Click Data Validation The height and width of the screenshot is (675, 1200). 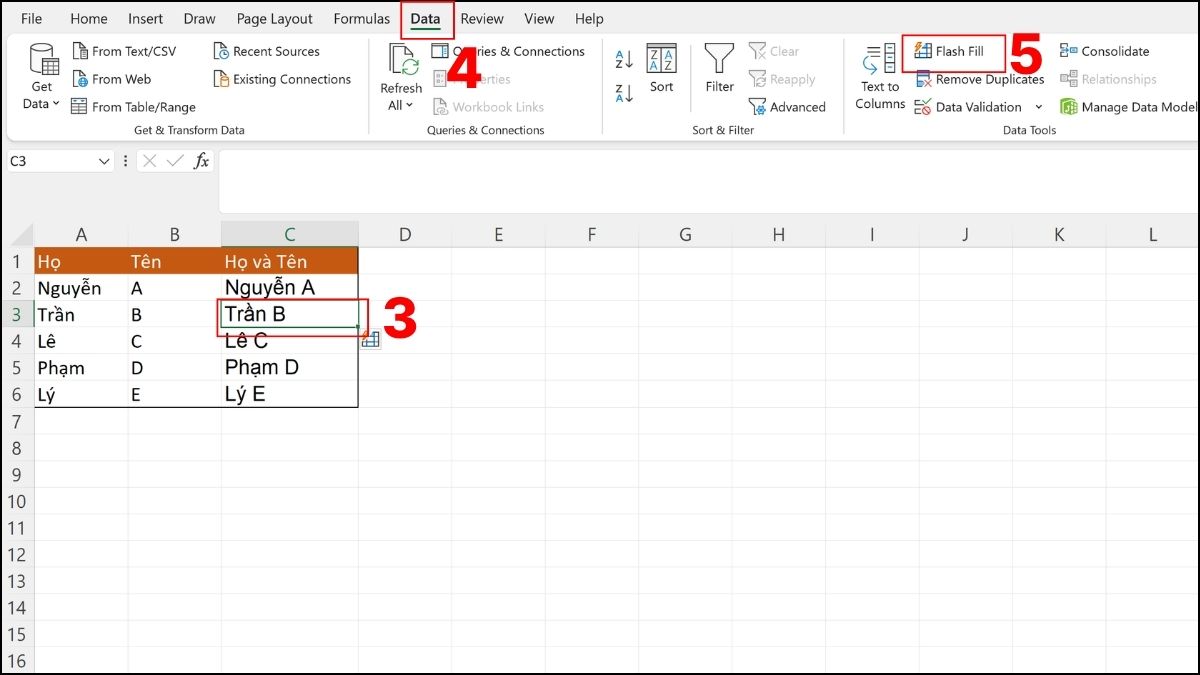coord(968,107)
